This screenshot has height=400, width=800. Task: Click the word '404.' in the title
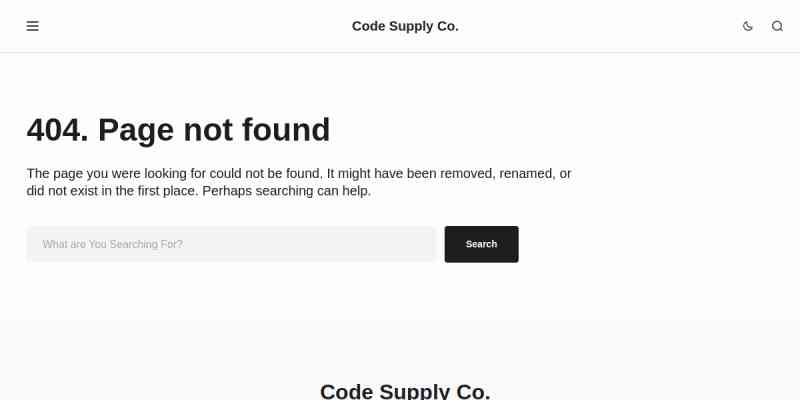click(x=58, y=130)
